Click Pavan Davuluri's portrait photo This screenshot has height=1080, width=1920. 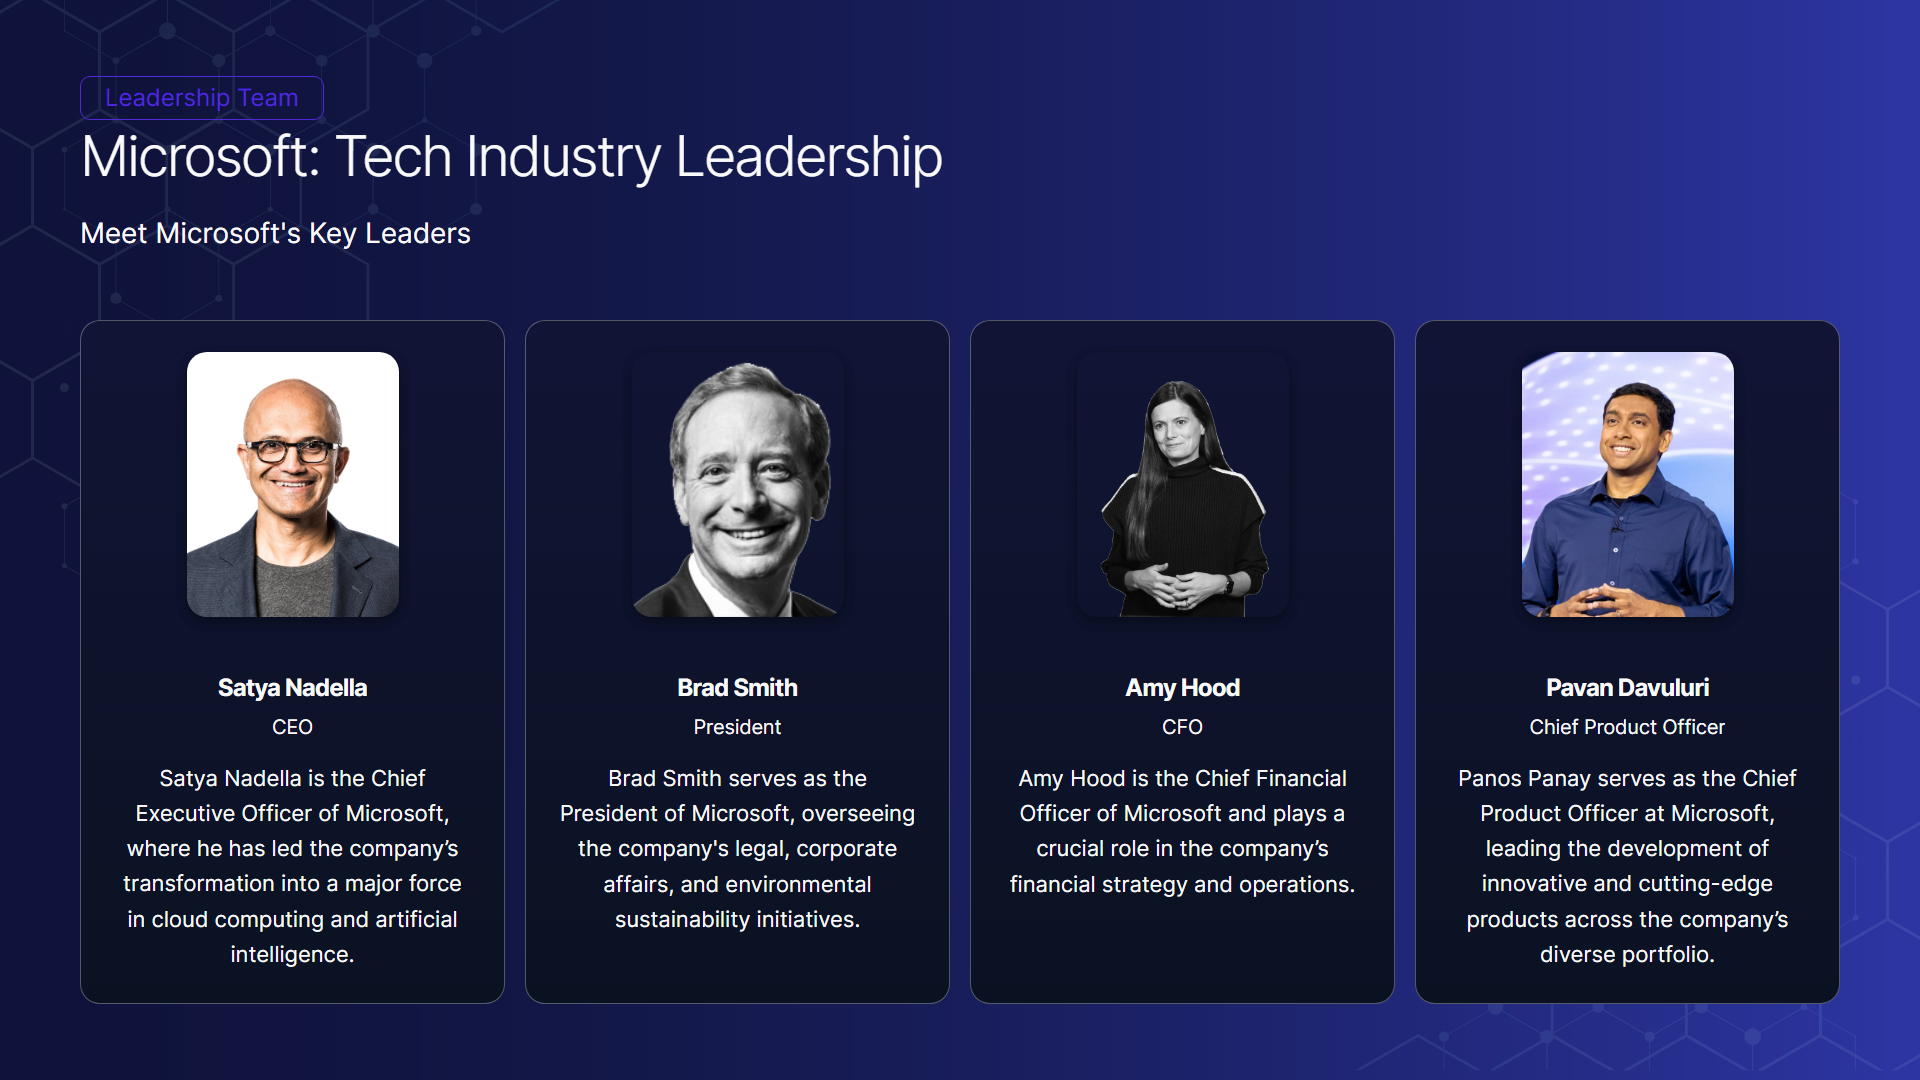point(1627,484)
